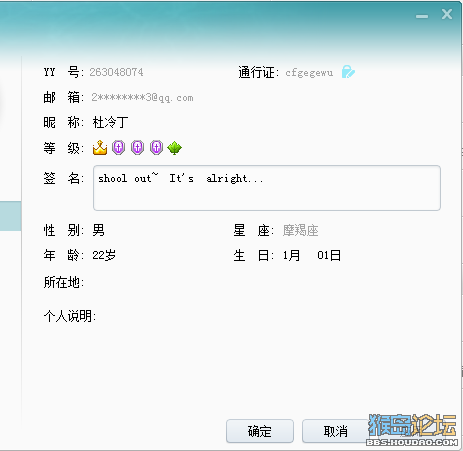The height and width of the screenshot is (451, 463).
Task: Open the birthday day field 01日
Action: click(x=329, y=256)
